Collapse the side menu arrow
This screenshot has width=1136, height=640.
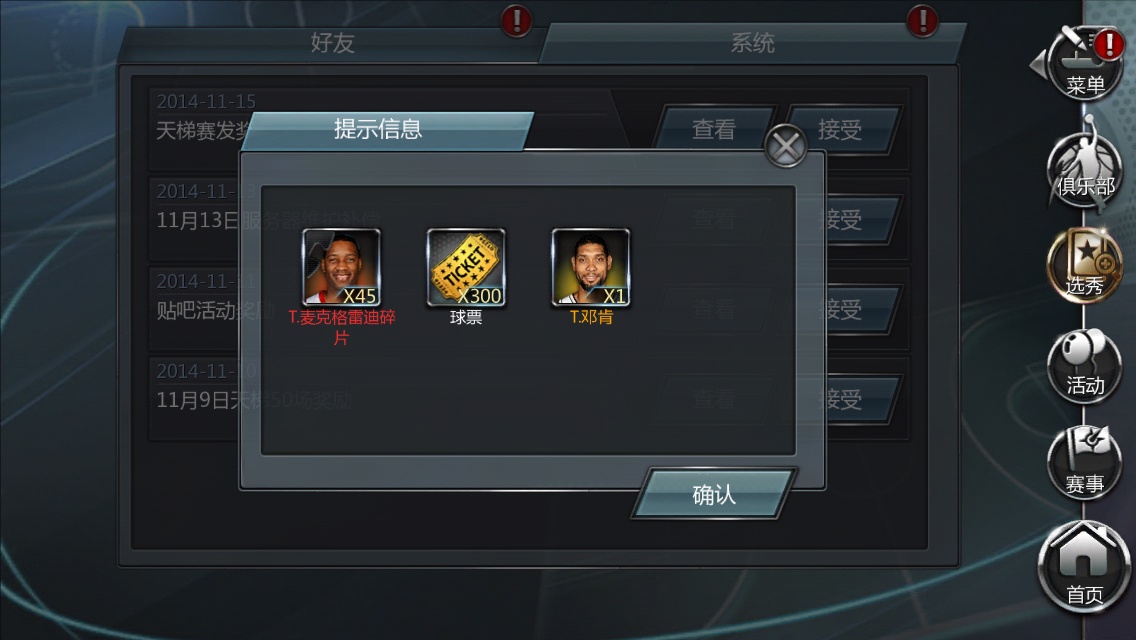(1038, 64)
